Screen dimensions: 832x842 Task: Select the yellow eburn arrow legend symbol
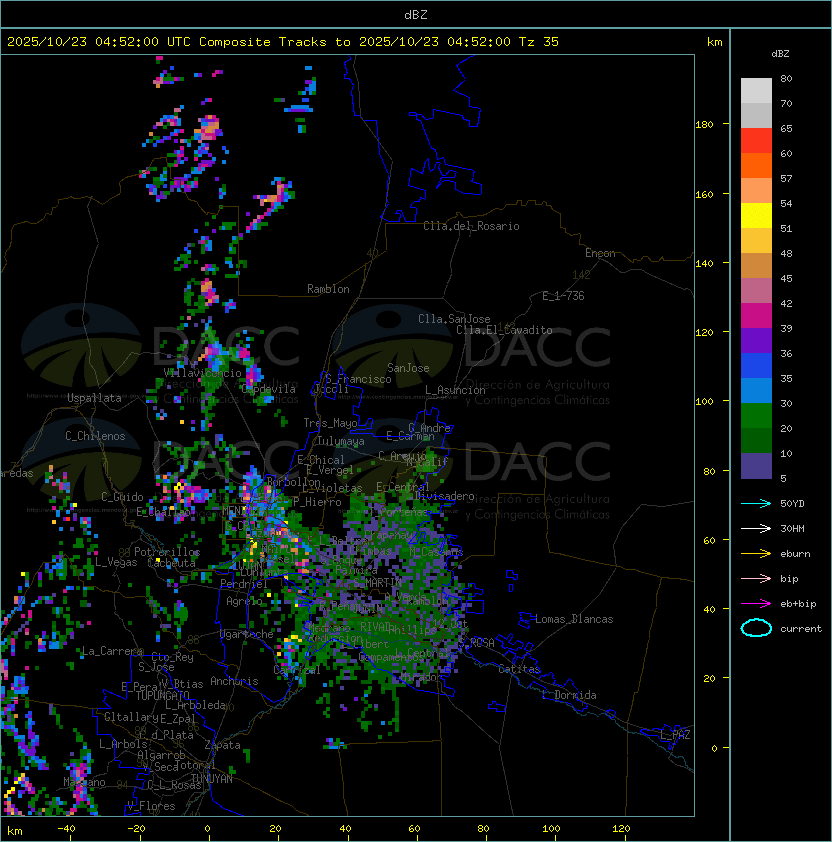756,554
